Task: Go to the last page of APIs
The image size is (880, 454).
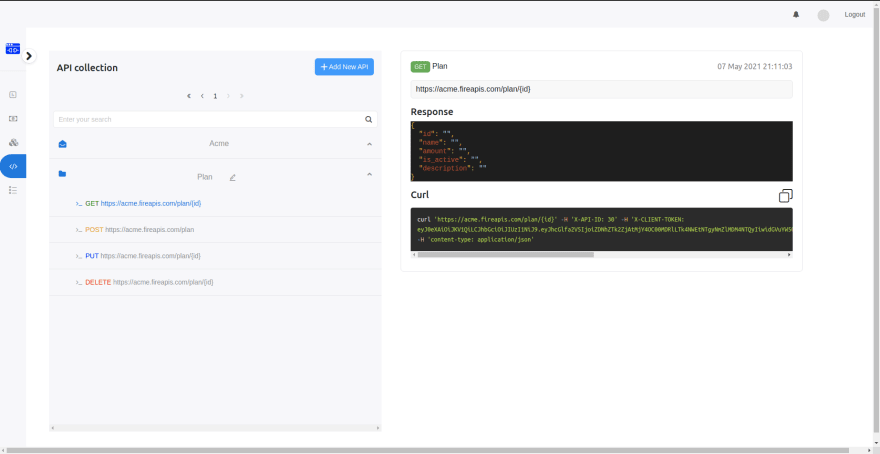Action: click(x=242, y=96)
